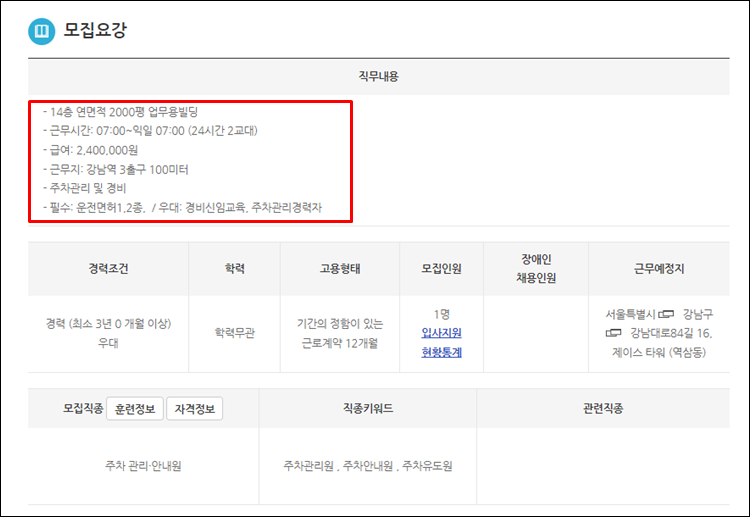Click the 경력조건 column header
Image resolution: width=750 pixels, height=517 pixels.
(x=108, y=269)
